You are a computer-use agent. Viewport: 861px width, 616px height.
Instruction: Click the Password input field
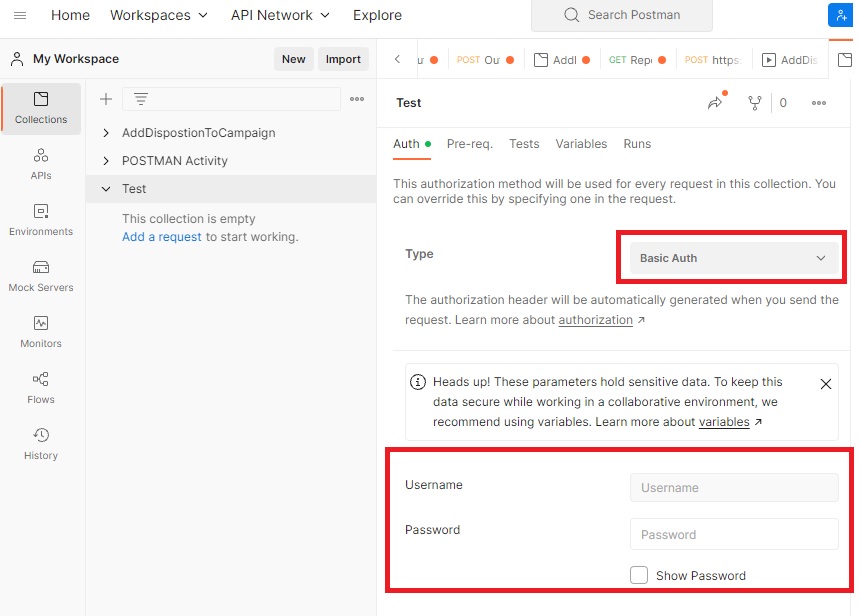(x=734, y=534)
